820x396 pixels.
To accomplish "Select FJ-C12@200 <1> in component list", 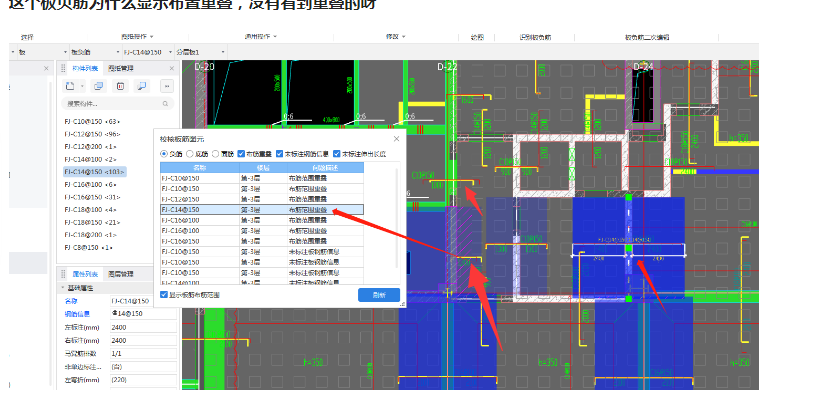I will click(x=90, y=146).
